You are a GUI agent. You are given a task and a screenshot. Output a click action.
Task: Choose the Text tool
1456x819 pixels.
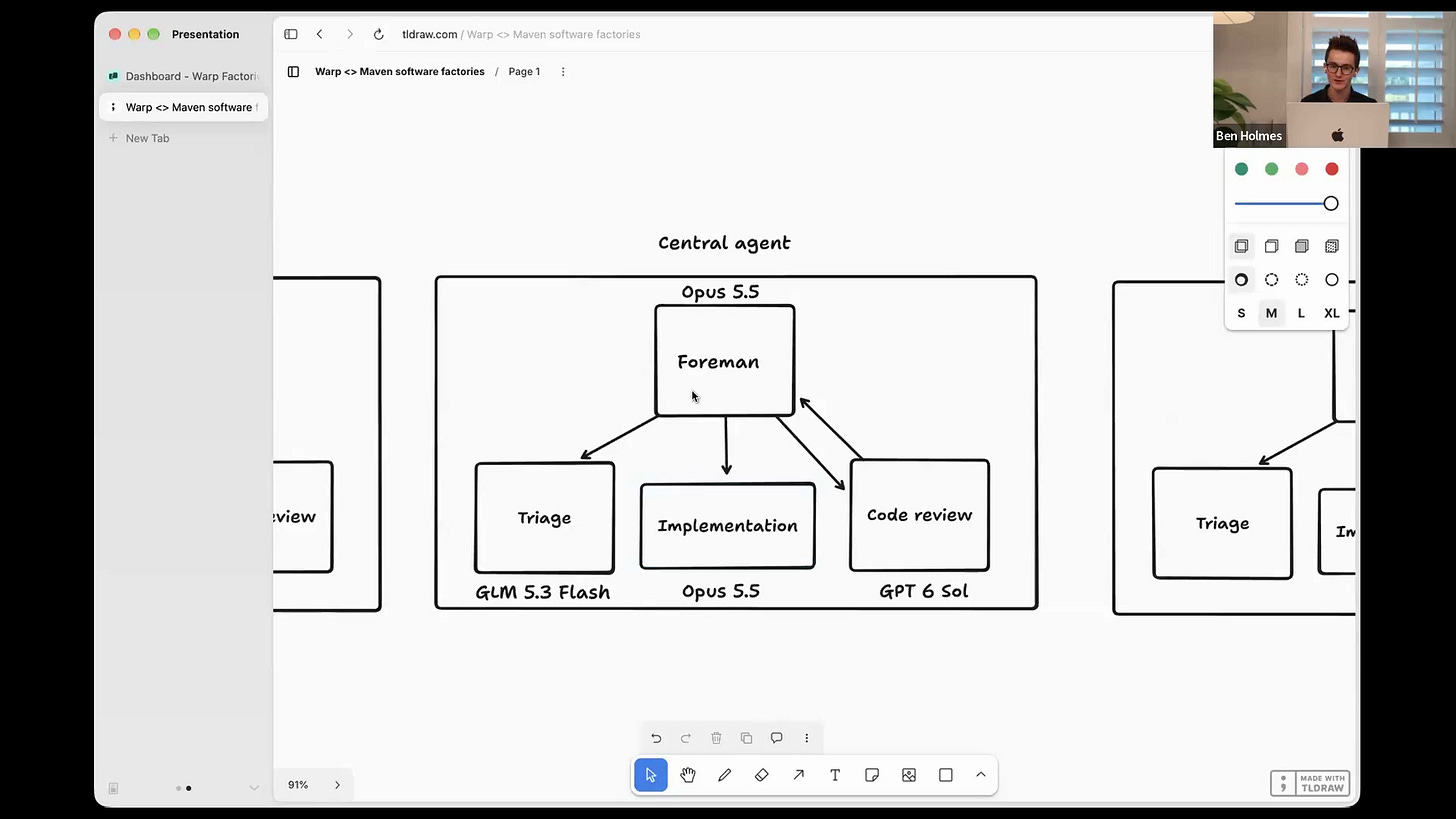click(835, 775)
